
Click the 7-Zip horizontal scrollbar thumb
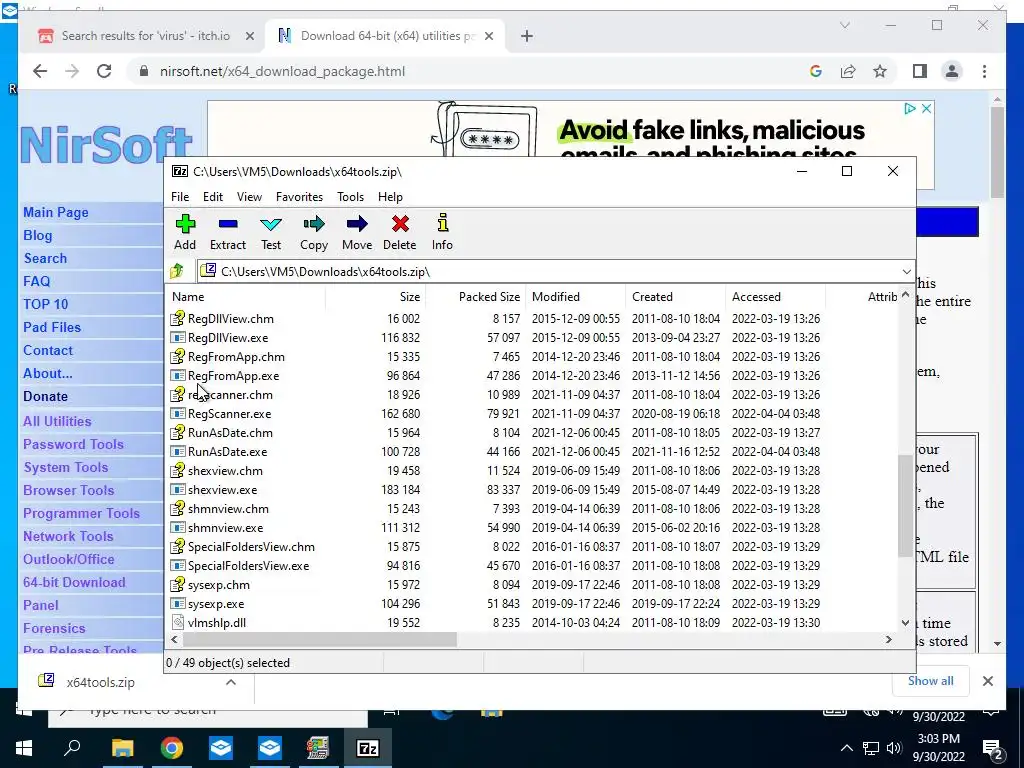click(x=321, y=640)
